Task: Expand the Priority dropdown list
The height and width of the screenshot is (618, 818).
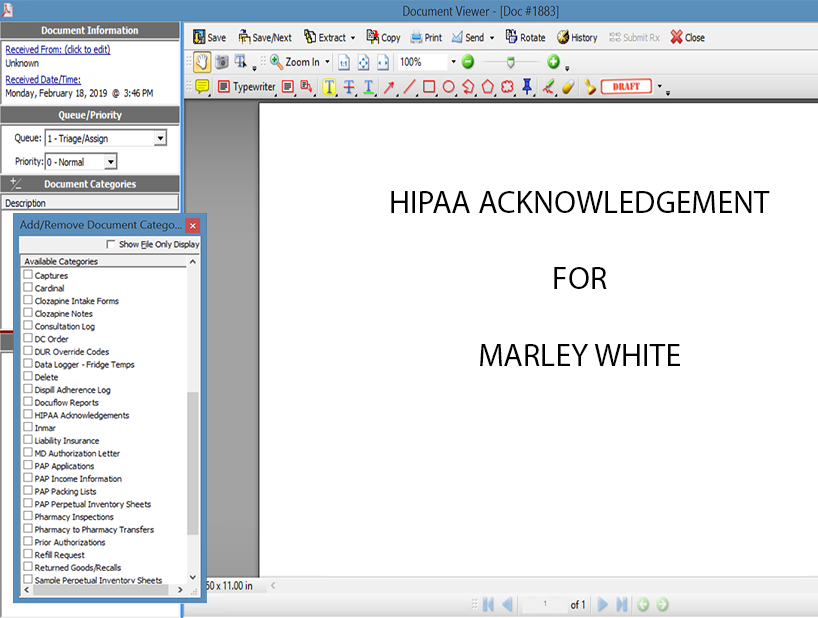Action: point(111,162)
